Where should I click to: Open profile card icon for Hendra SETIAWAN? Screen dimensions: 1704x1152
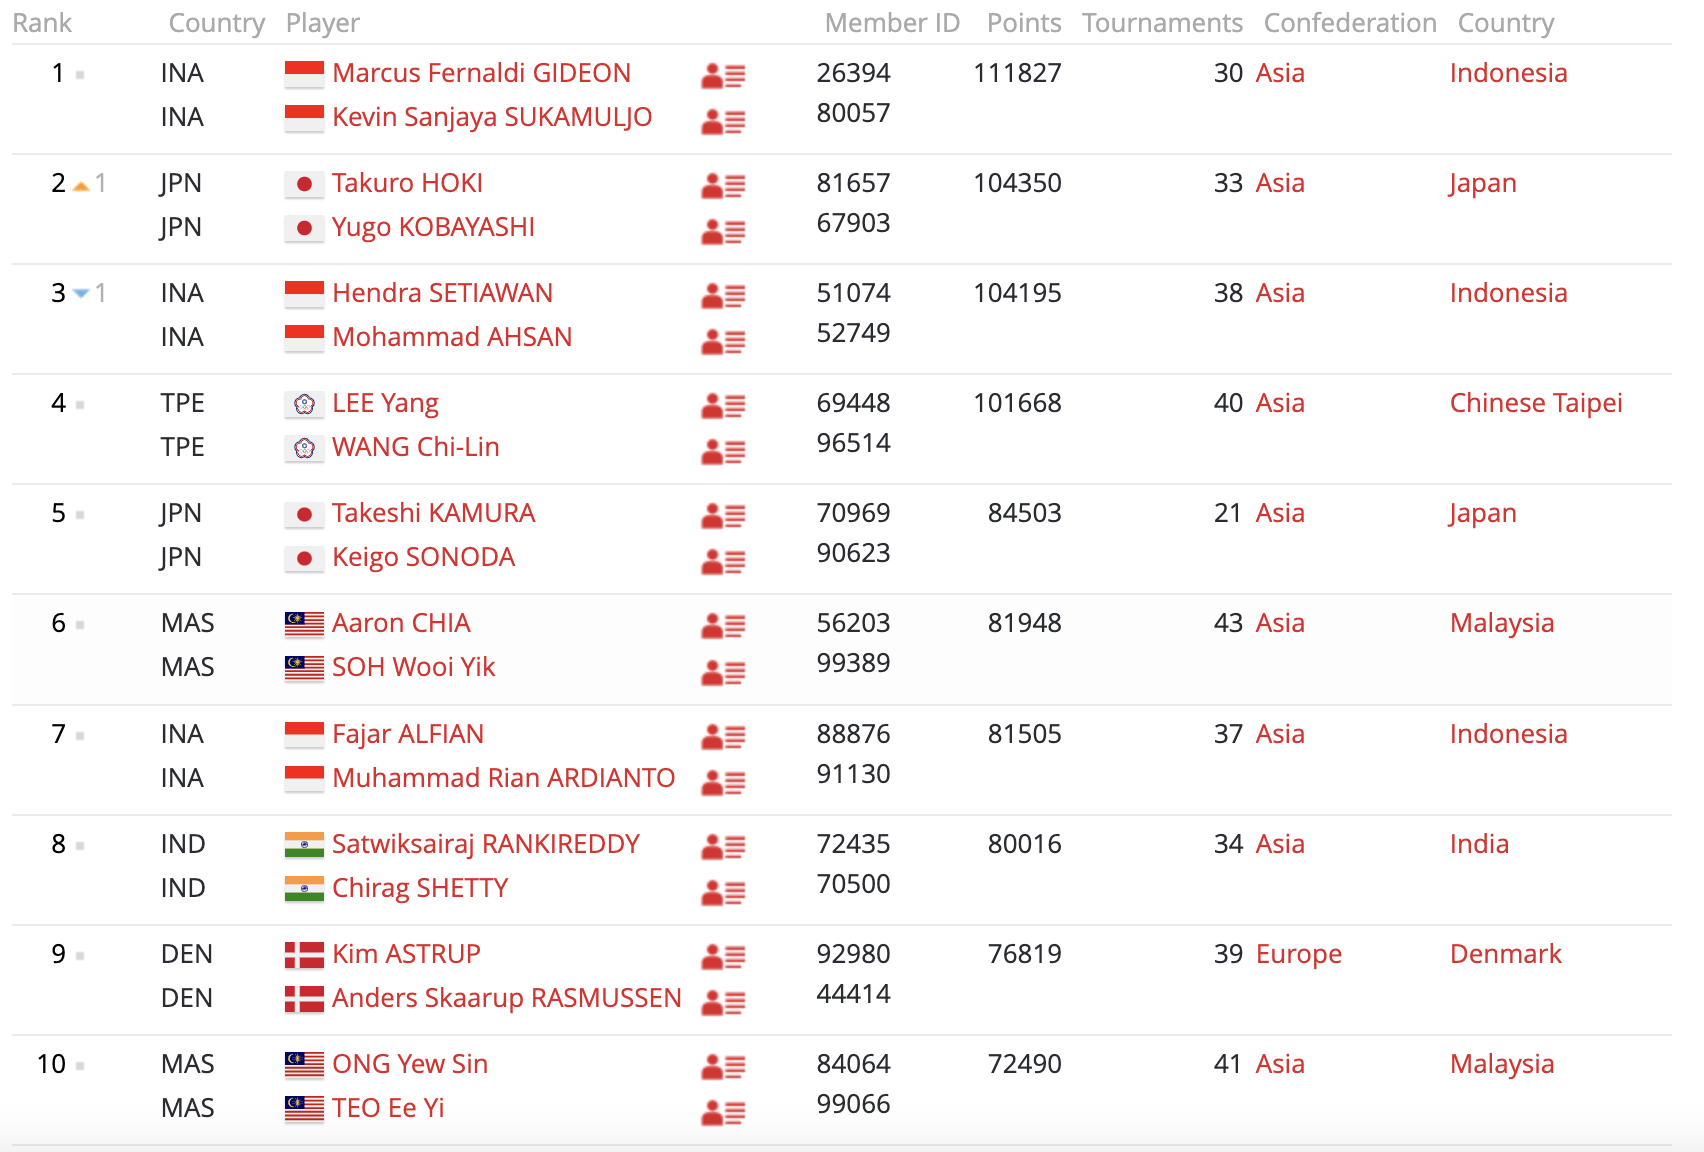click(x=723, y=295)
